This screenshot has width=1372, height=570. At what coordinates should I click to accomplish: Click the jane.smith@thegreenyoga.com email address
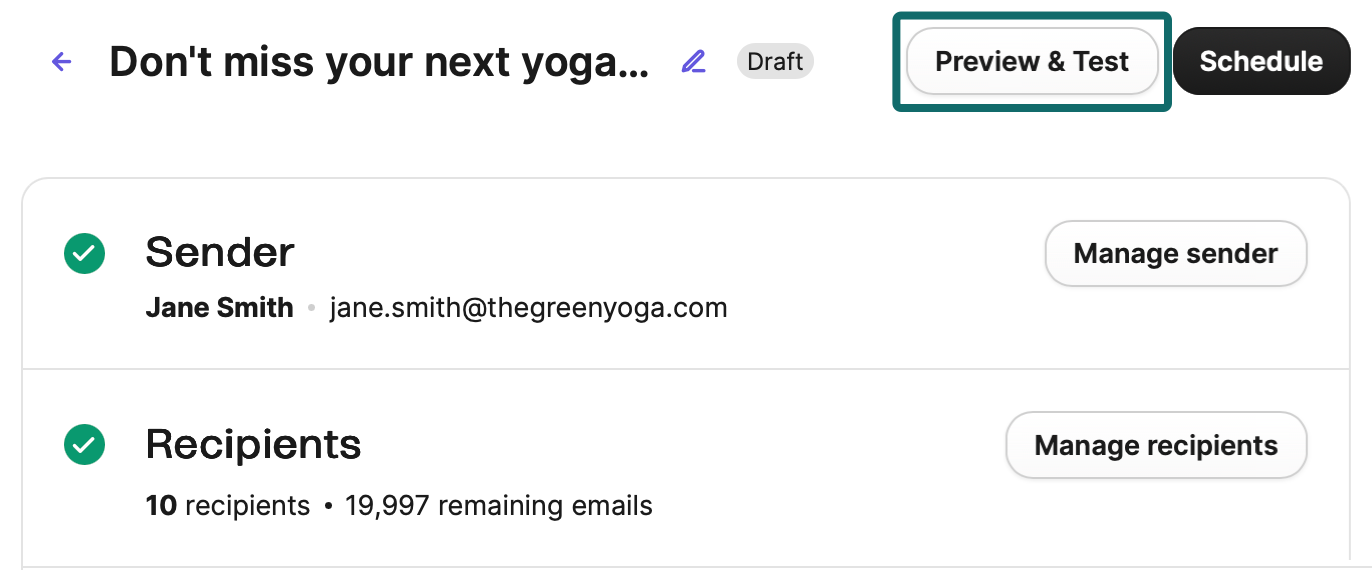(x=528, y=308)
